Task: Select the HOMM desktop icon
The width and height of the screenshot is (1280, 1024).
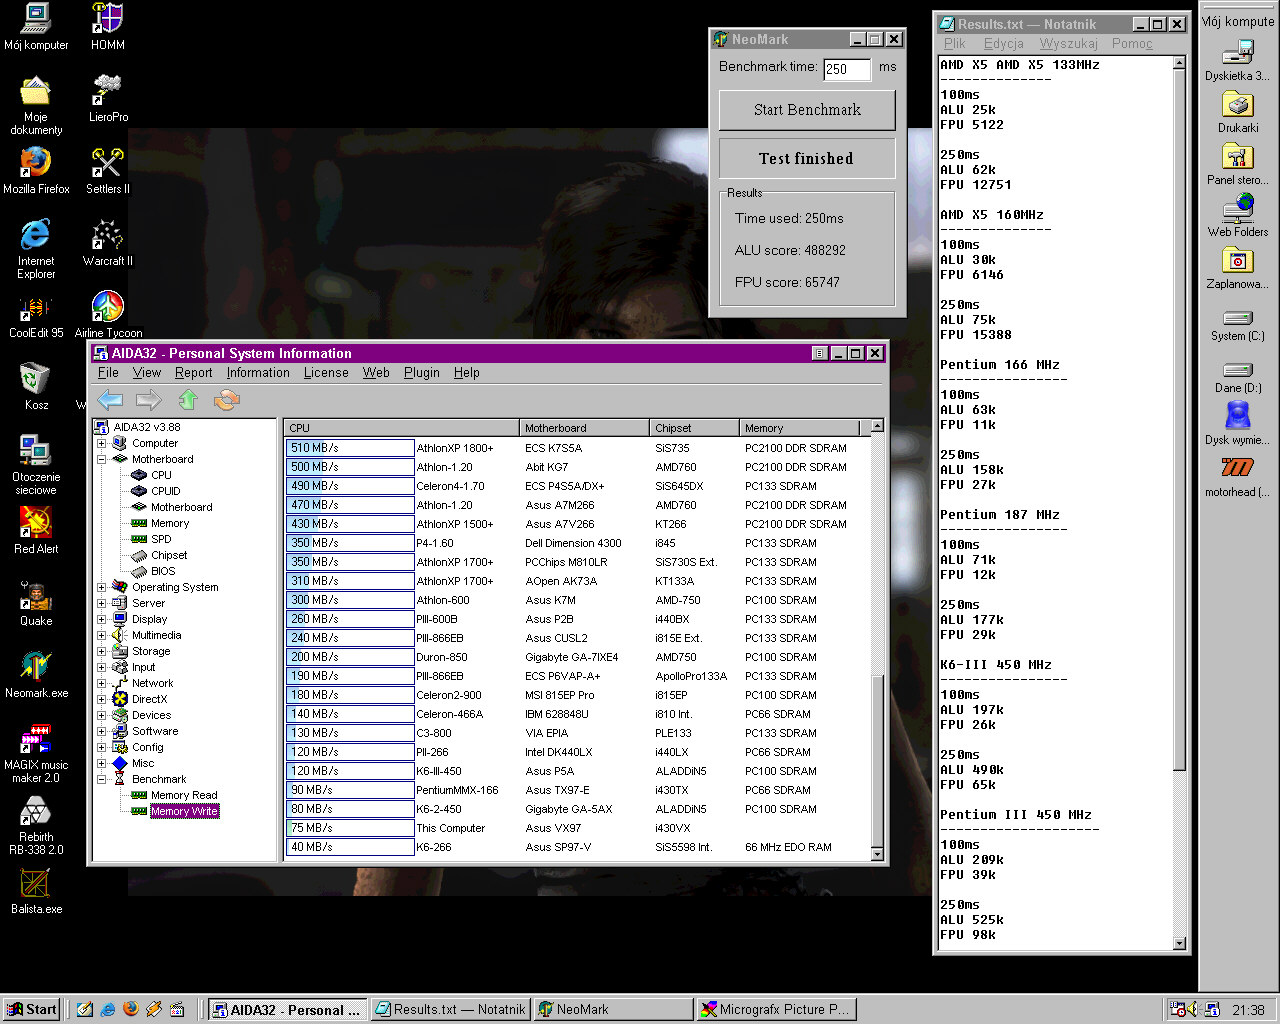Action: click(x=108, y=26)
